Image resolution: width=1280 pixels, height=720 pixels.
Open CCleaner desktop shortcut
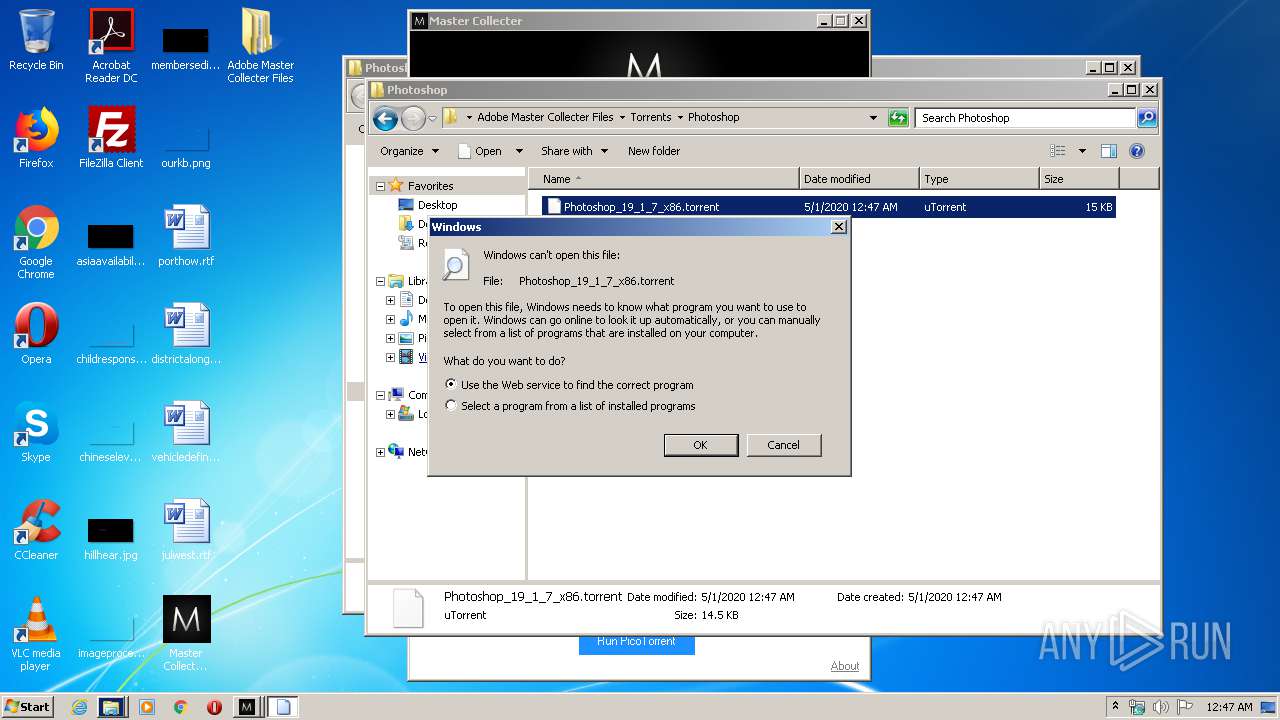point(36,530)
